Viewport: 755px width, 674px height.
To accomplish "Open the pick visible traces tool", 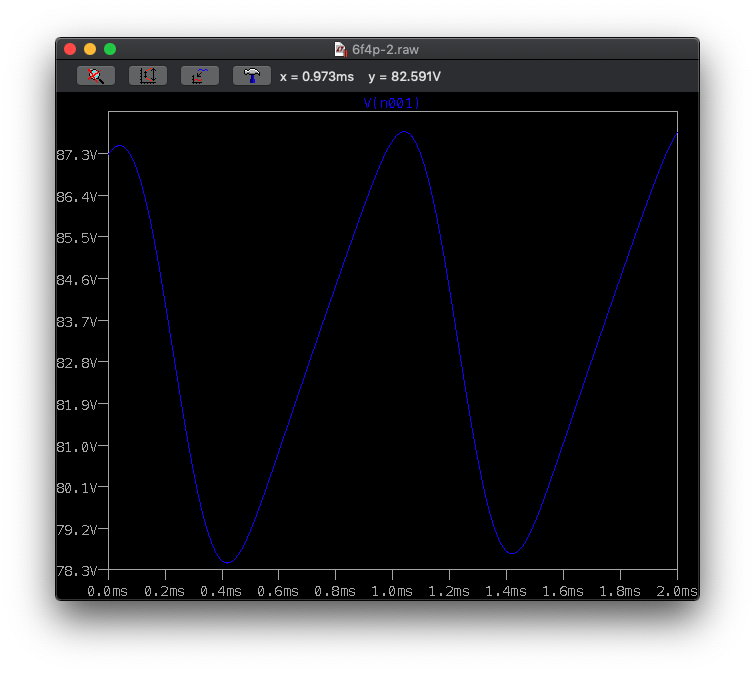I will point(200,76).
